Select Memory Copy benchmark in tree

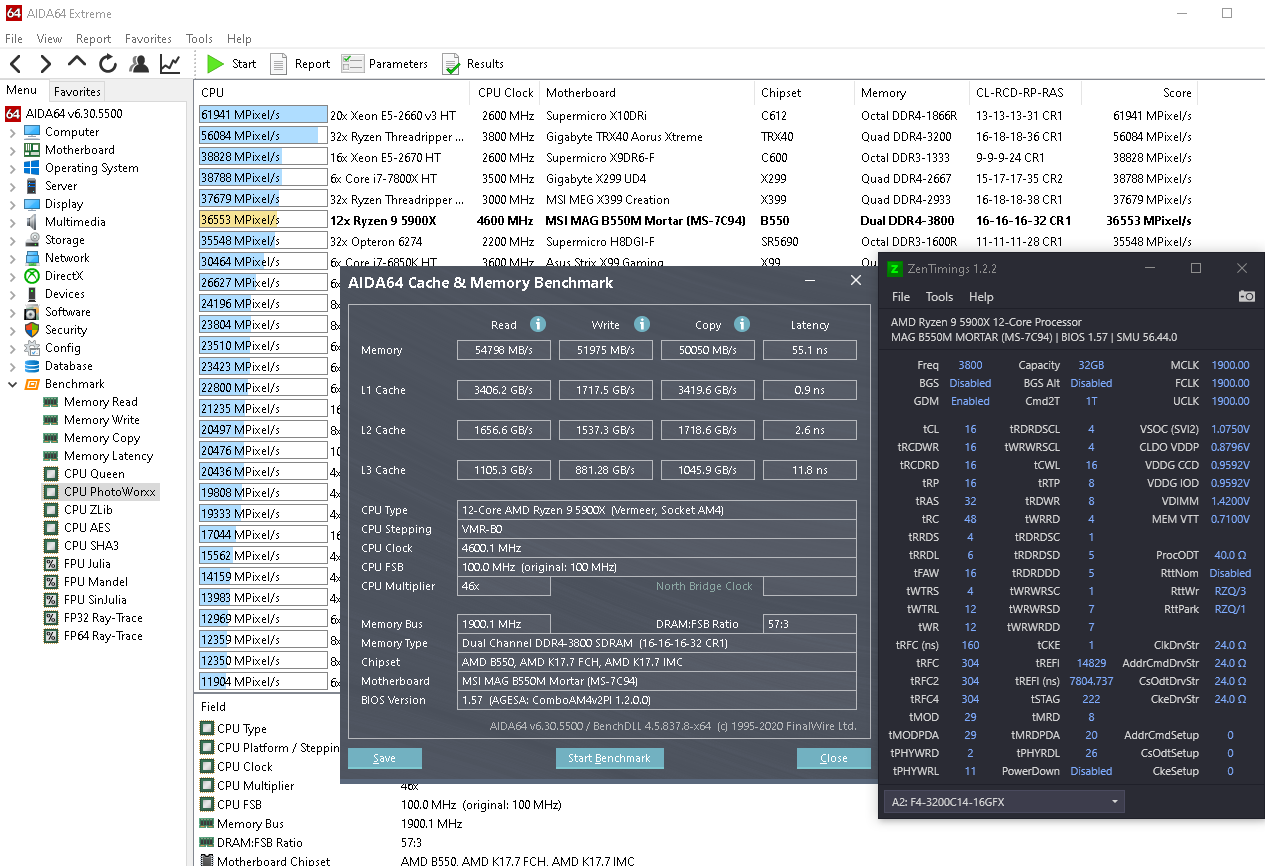(x=101, y=438)
